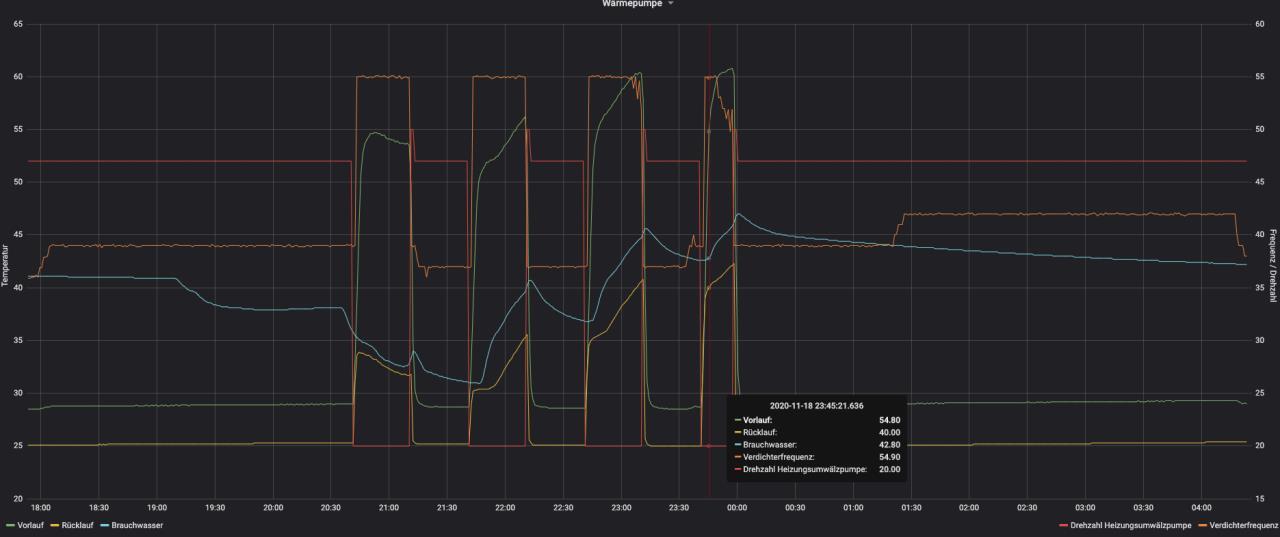Click the Temperatur left axis label
Screen dimensions: 1280x537
click(x=6, y=260)
